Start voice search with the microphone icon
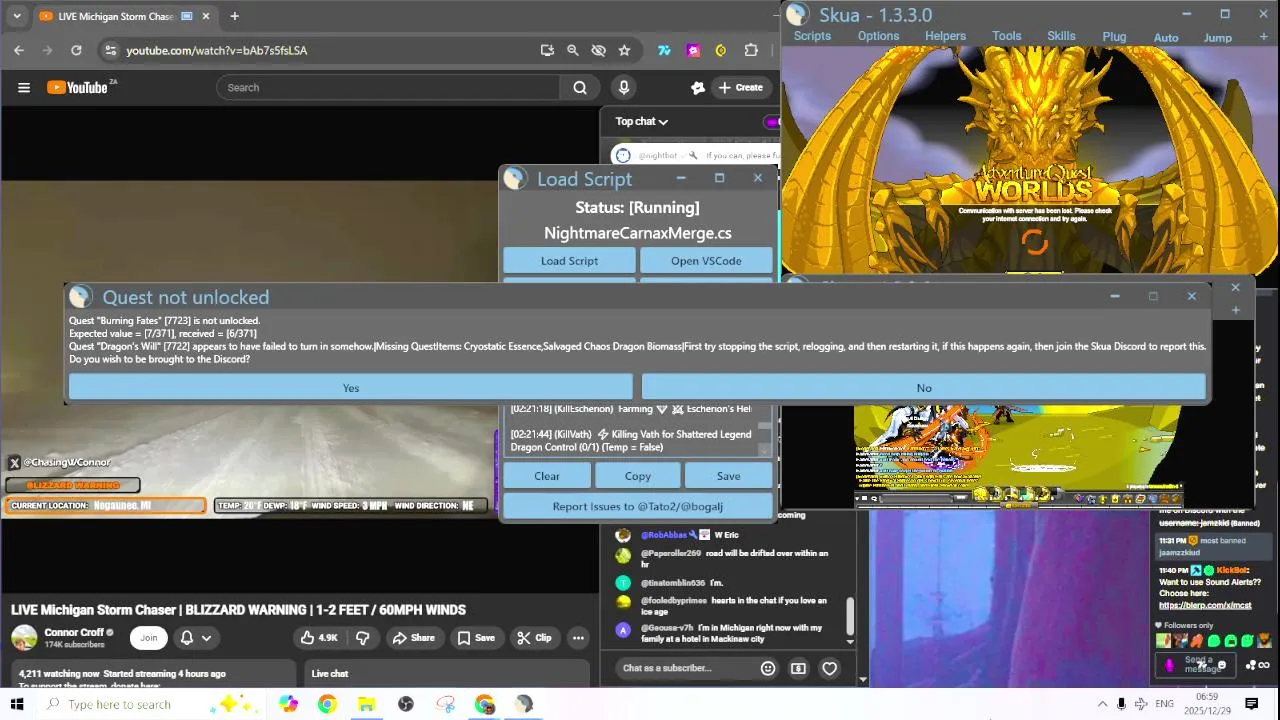The width and height of the screenshot is (1280, 720). (x=624, y=88)
